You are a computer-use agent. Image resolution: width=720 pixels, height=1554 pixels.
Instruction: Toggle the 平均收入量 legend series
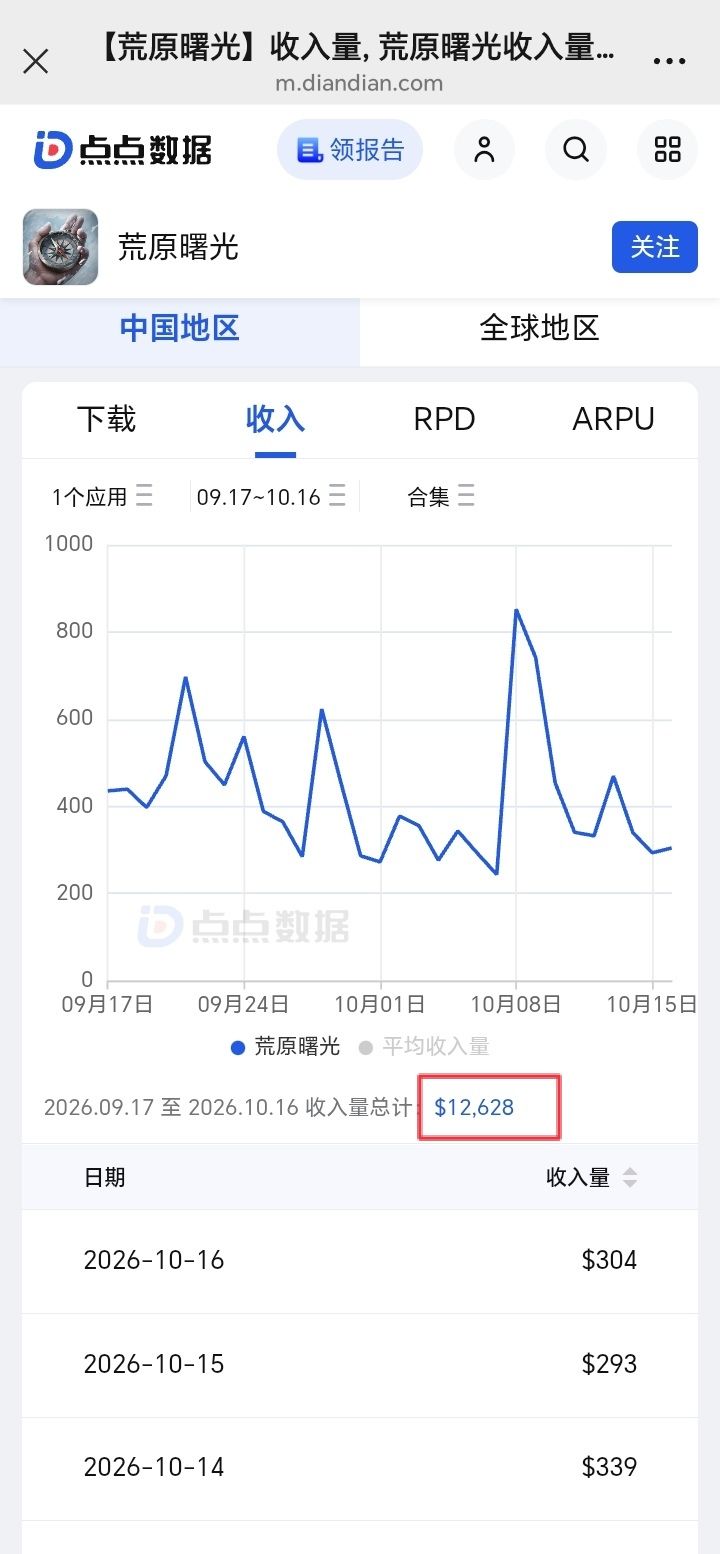[x=424, y=1047]
